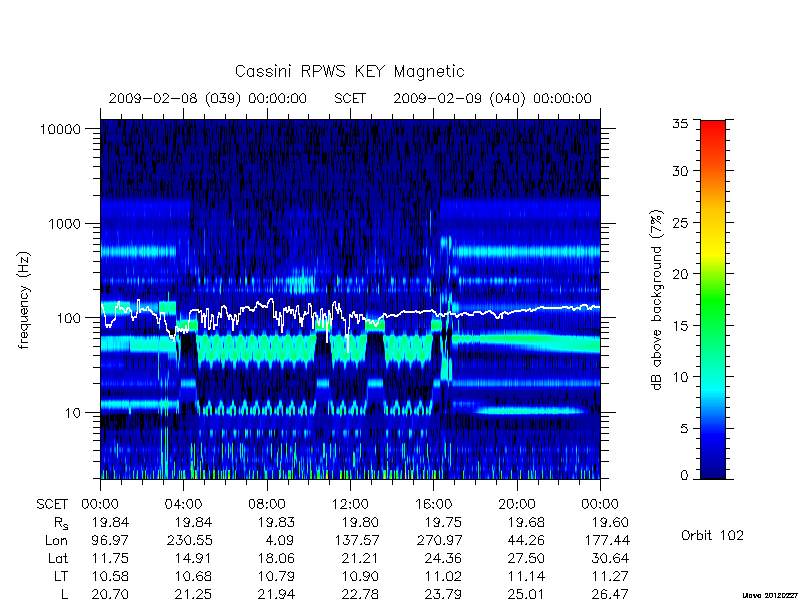The height and width of the screenshot is (600, 800).
Task: Click the latitude value "27.50"
Action: [527, 559]
